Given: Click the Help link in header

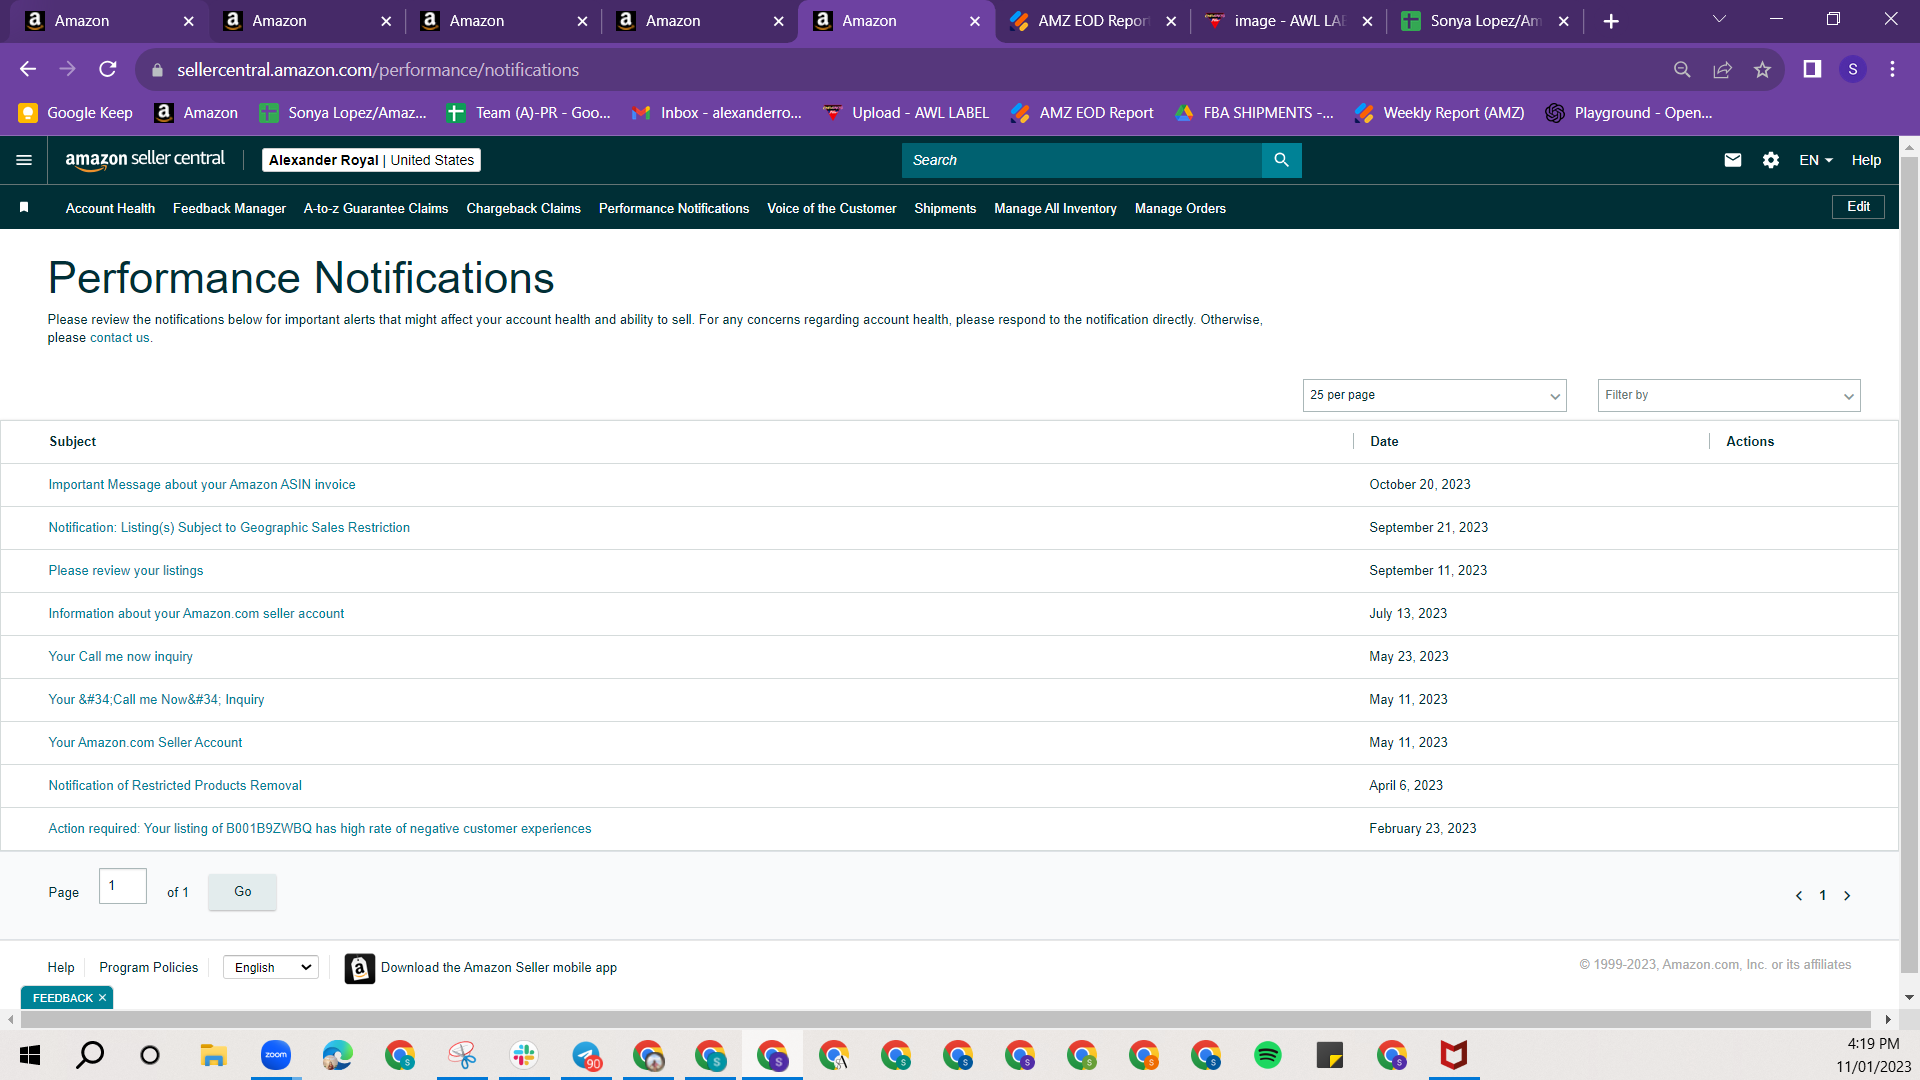Looking at the screenshot, I should coord(1866,160).
